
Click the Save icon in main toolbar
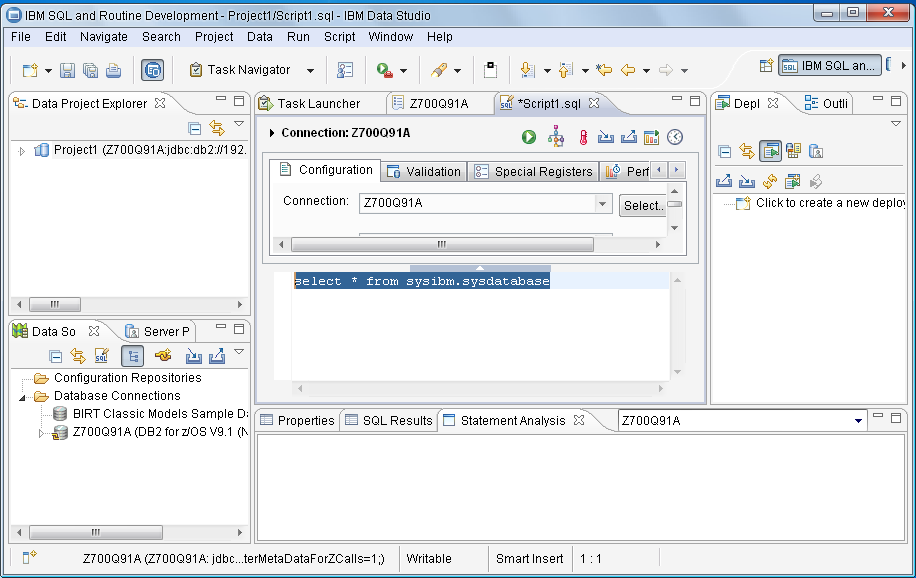tap(68, 71)
